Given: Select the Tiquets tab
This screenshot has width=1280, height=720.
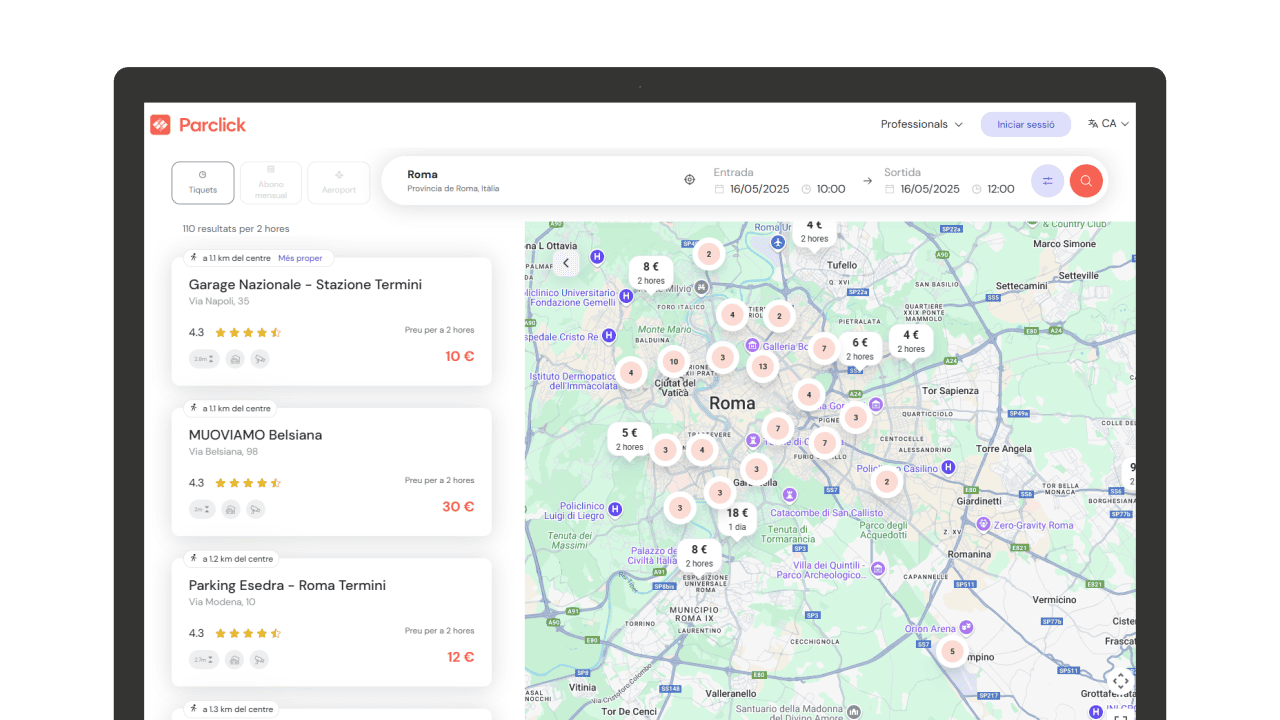Looking at the screenshot, I should 203,183.
